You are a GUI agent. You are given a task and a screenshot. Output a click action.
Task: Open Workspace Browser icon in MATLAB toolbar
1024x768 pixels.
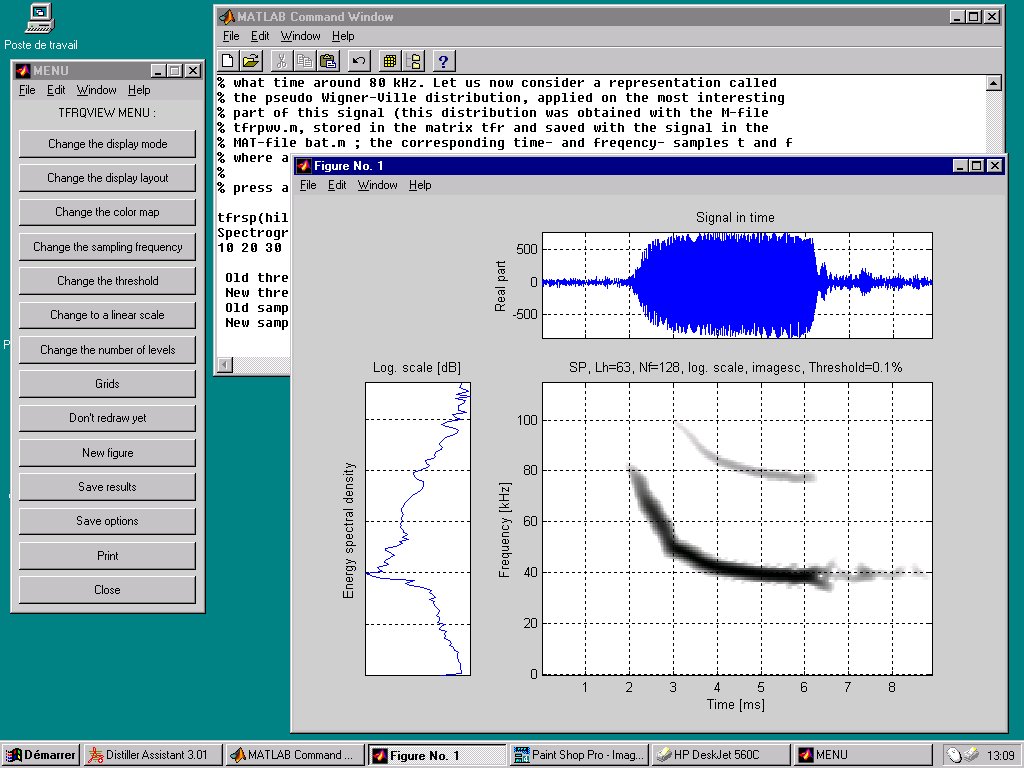coord(390,61)
